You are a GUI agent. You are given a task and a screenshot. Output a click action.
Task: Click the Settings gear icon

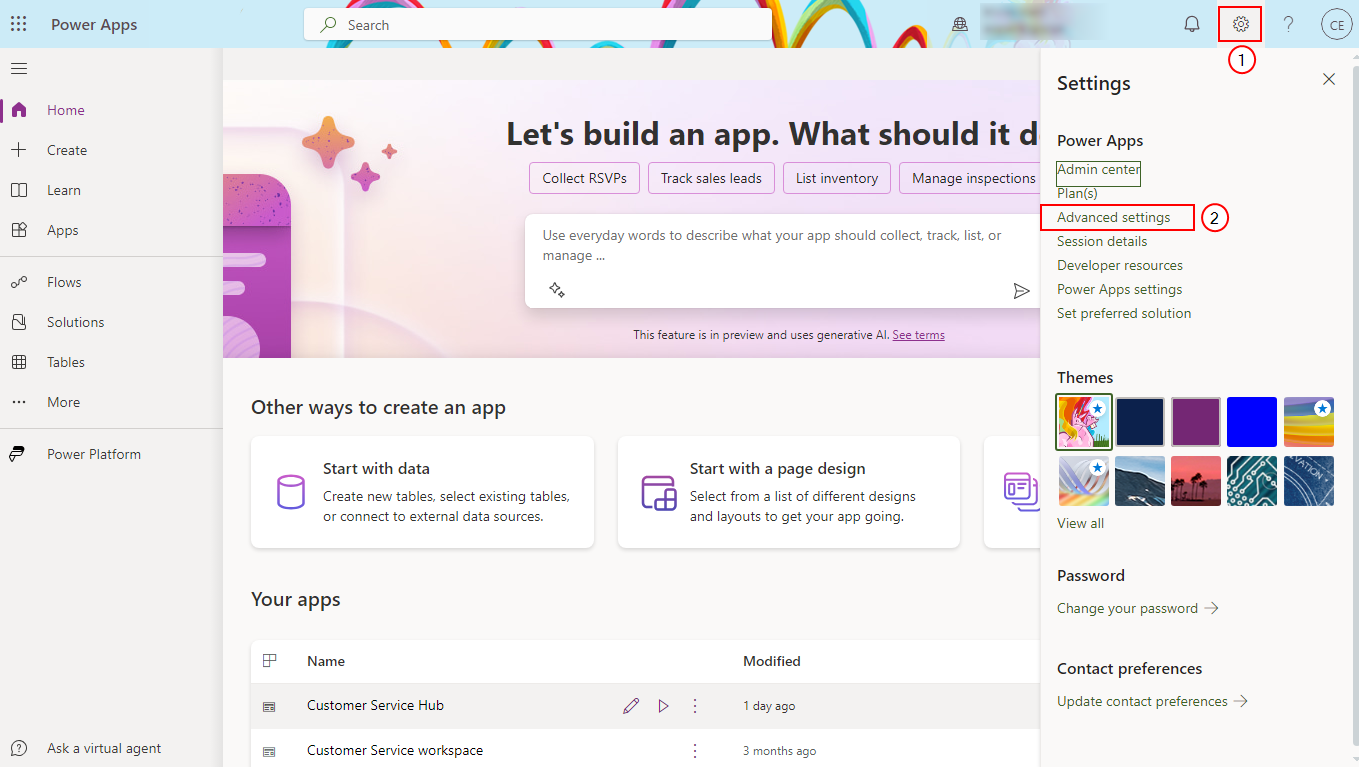(x=1241, y=24)
